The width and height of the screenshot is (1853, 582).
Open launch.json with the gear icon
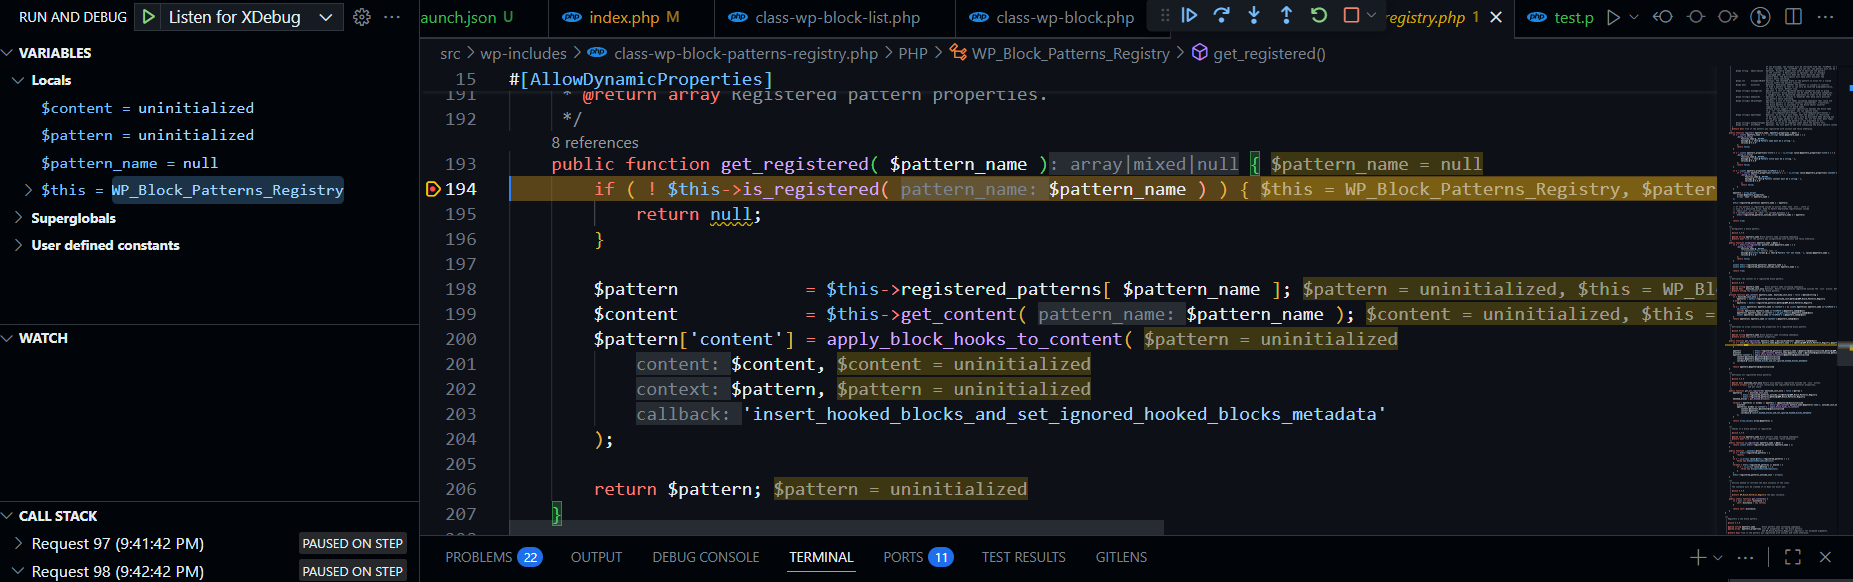coord(362,17)
